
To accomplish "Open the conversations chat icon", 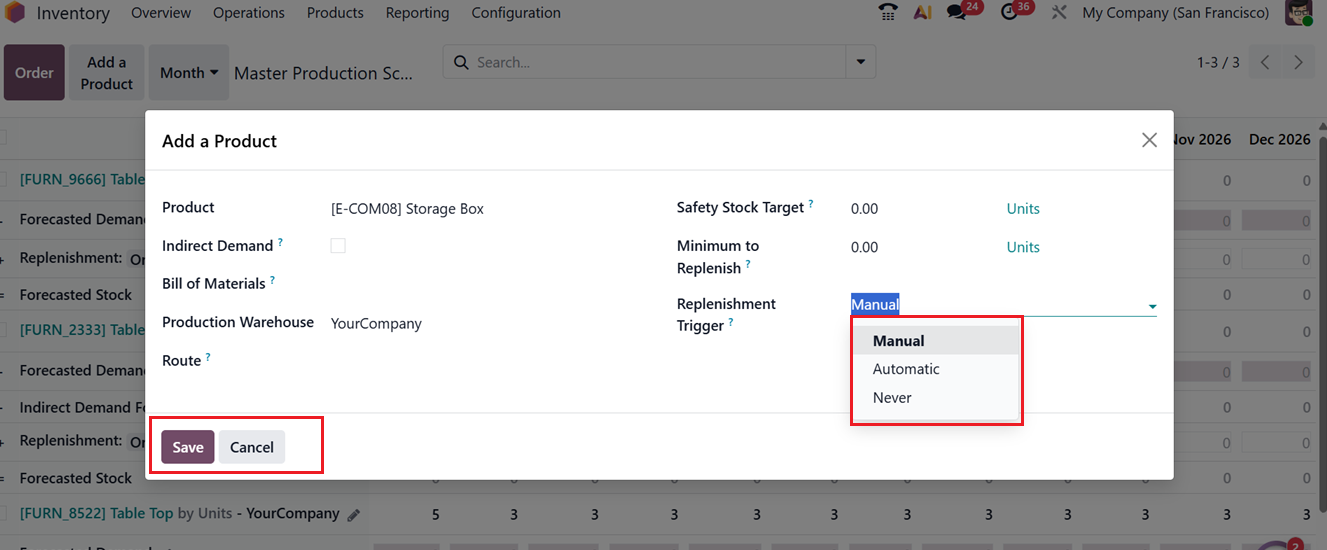I will click(958, 13).
